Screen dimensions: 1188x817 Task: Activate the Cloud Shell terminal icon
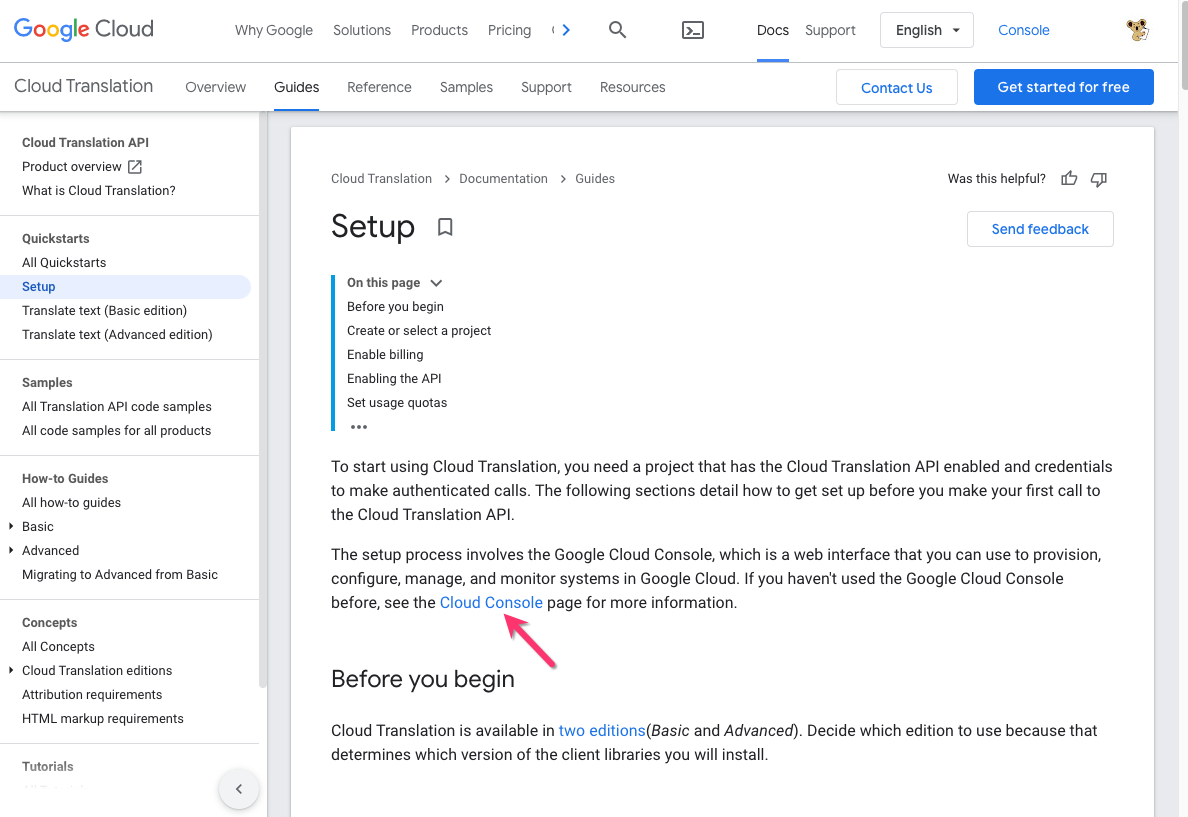pyautogui.click(x=692, y=30)
